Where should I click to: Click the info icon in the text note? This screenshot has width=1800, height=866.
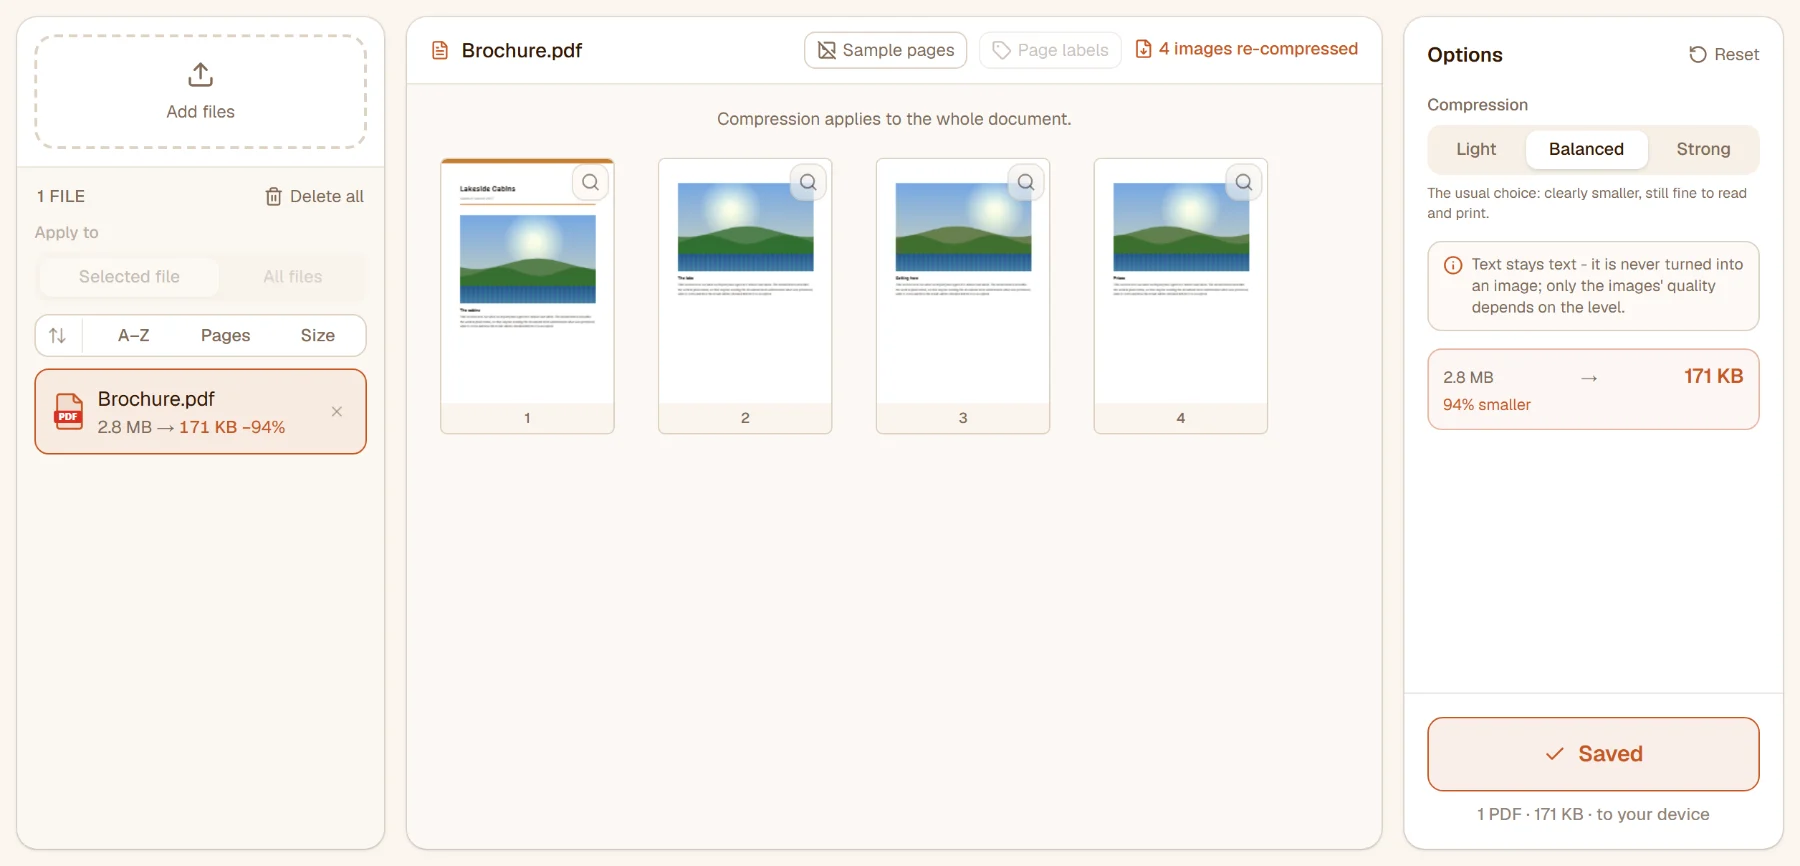click(x=1453, y=265)
